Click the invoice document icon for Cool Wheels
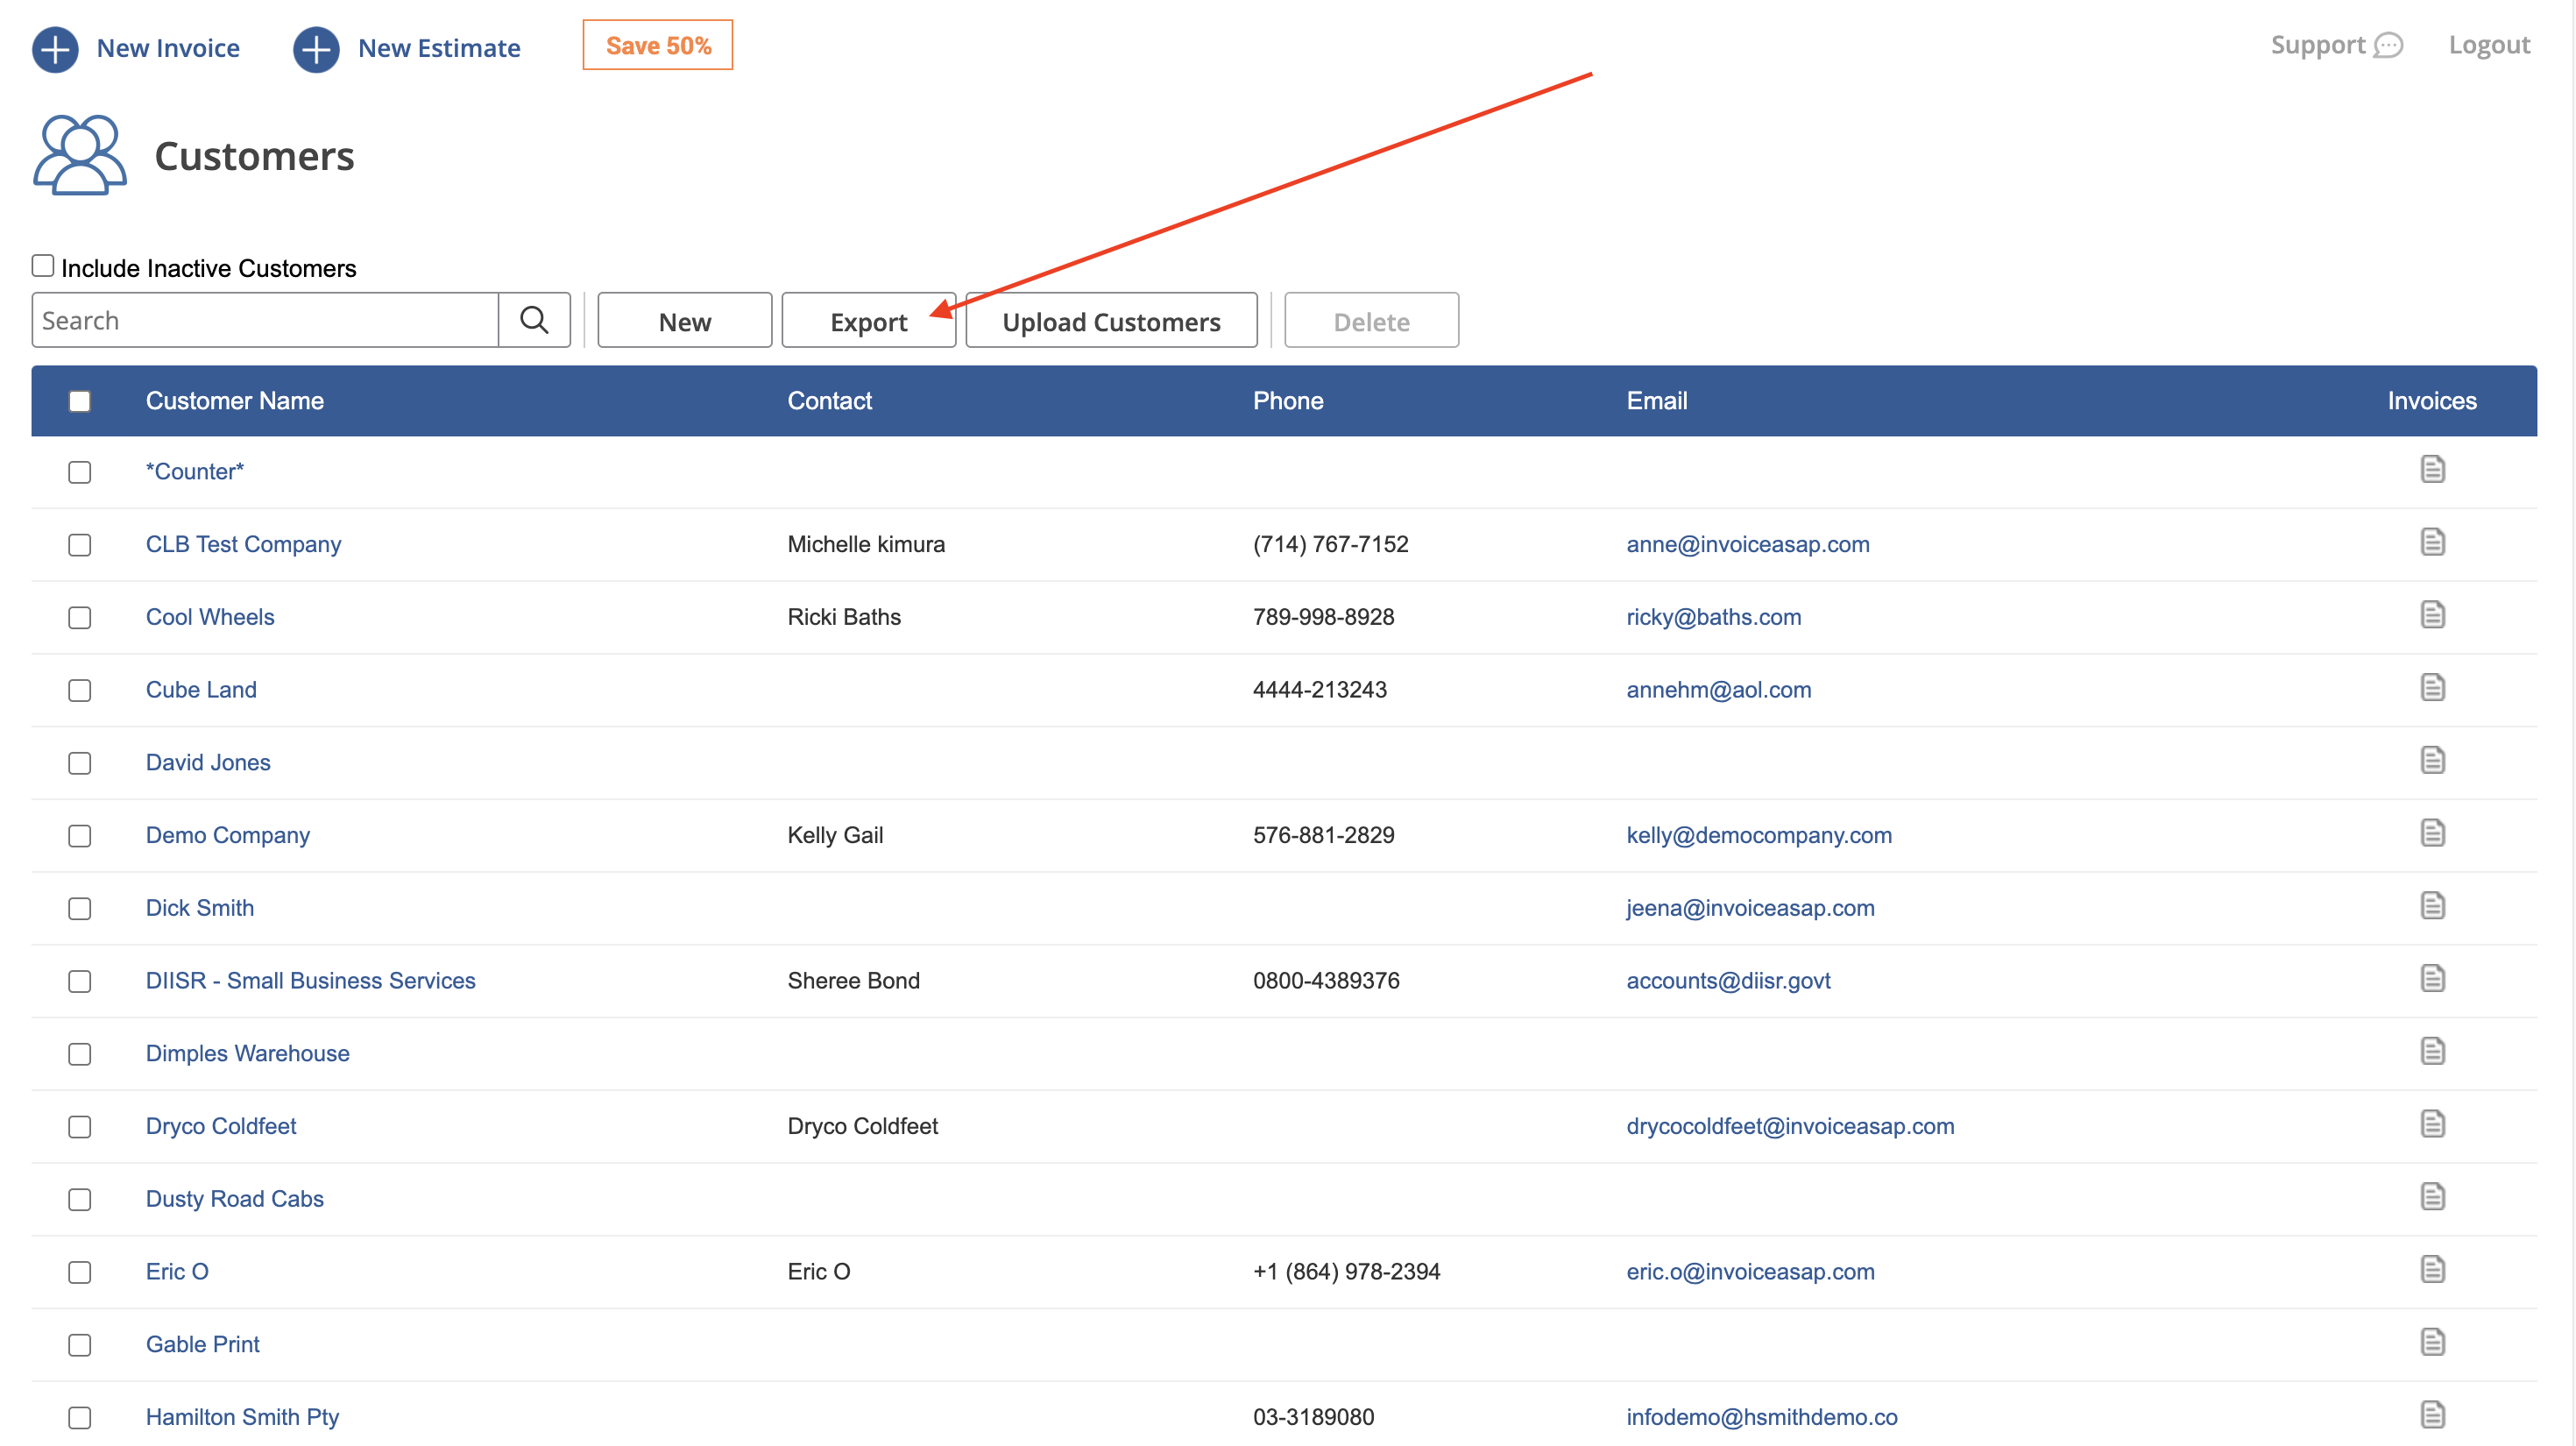Image resolution: width=2576 pixels, height=1446 pixels. [x=2433, y=615]
